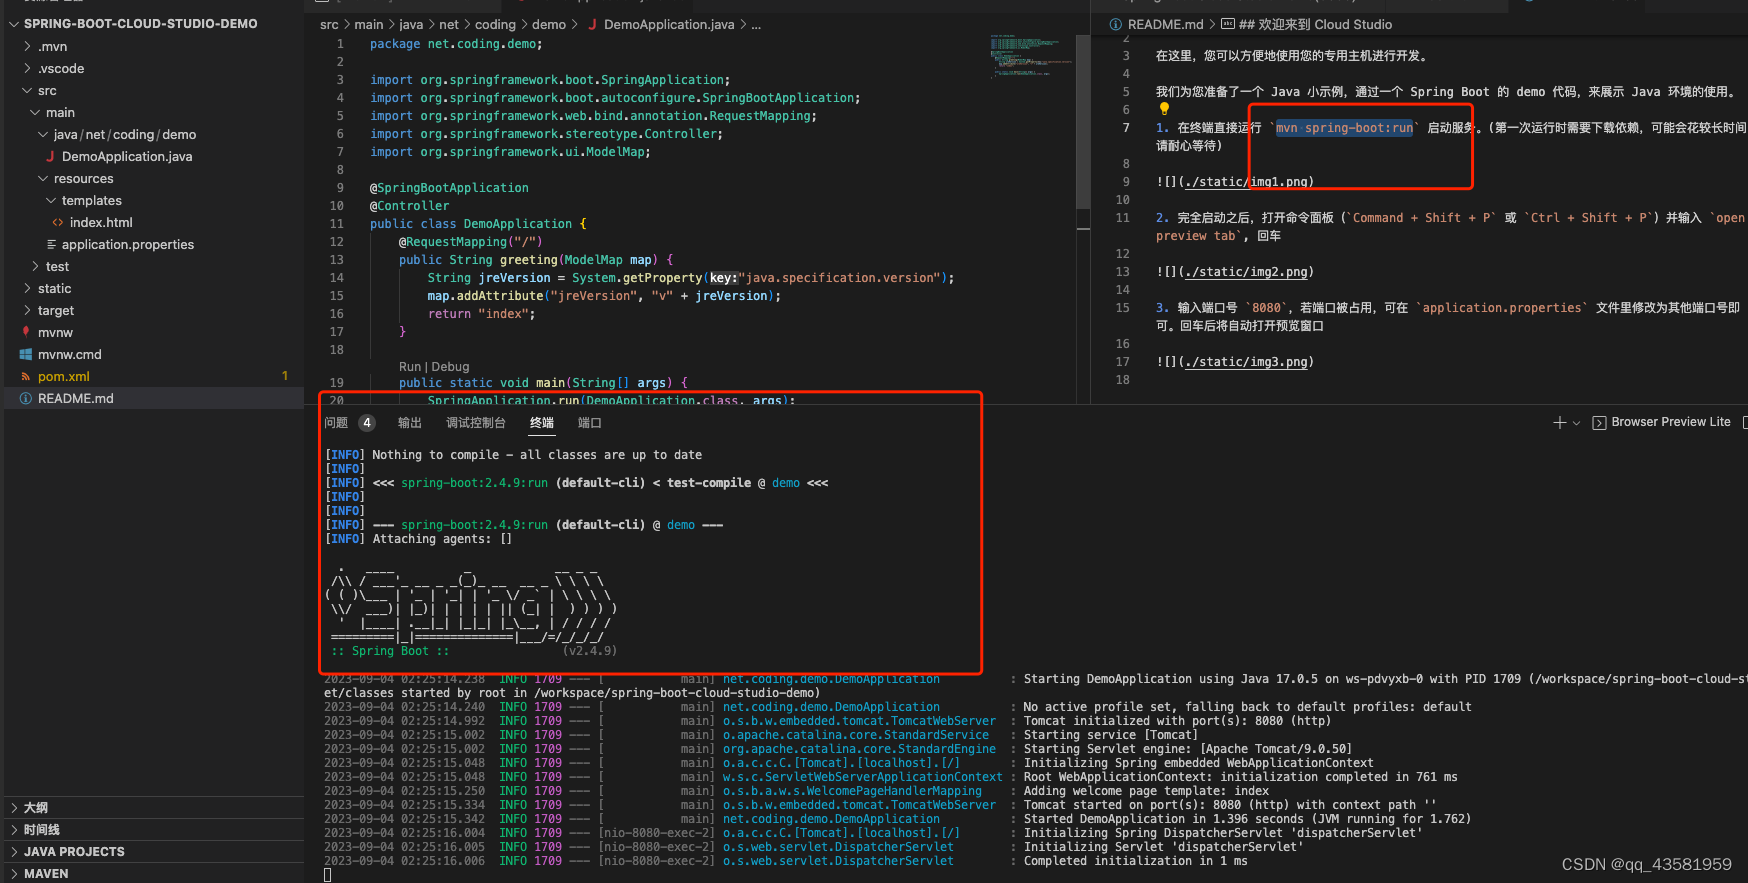Click DemoApplication.java breadcrumb segment

[x=669, y=24]
